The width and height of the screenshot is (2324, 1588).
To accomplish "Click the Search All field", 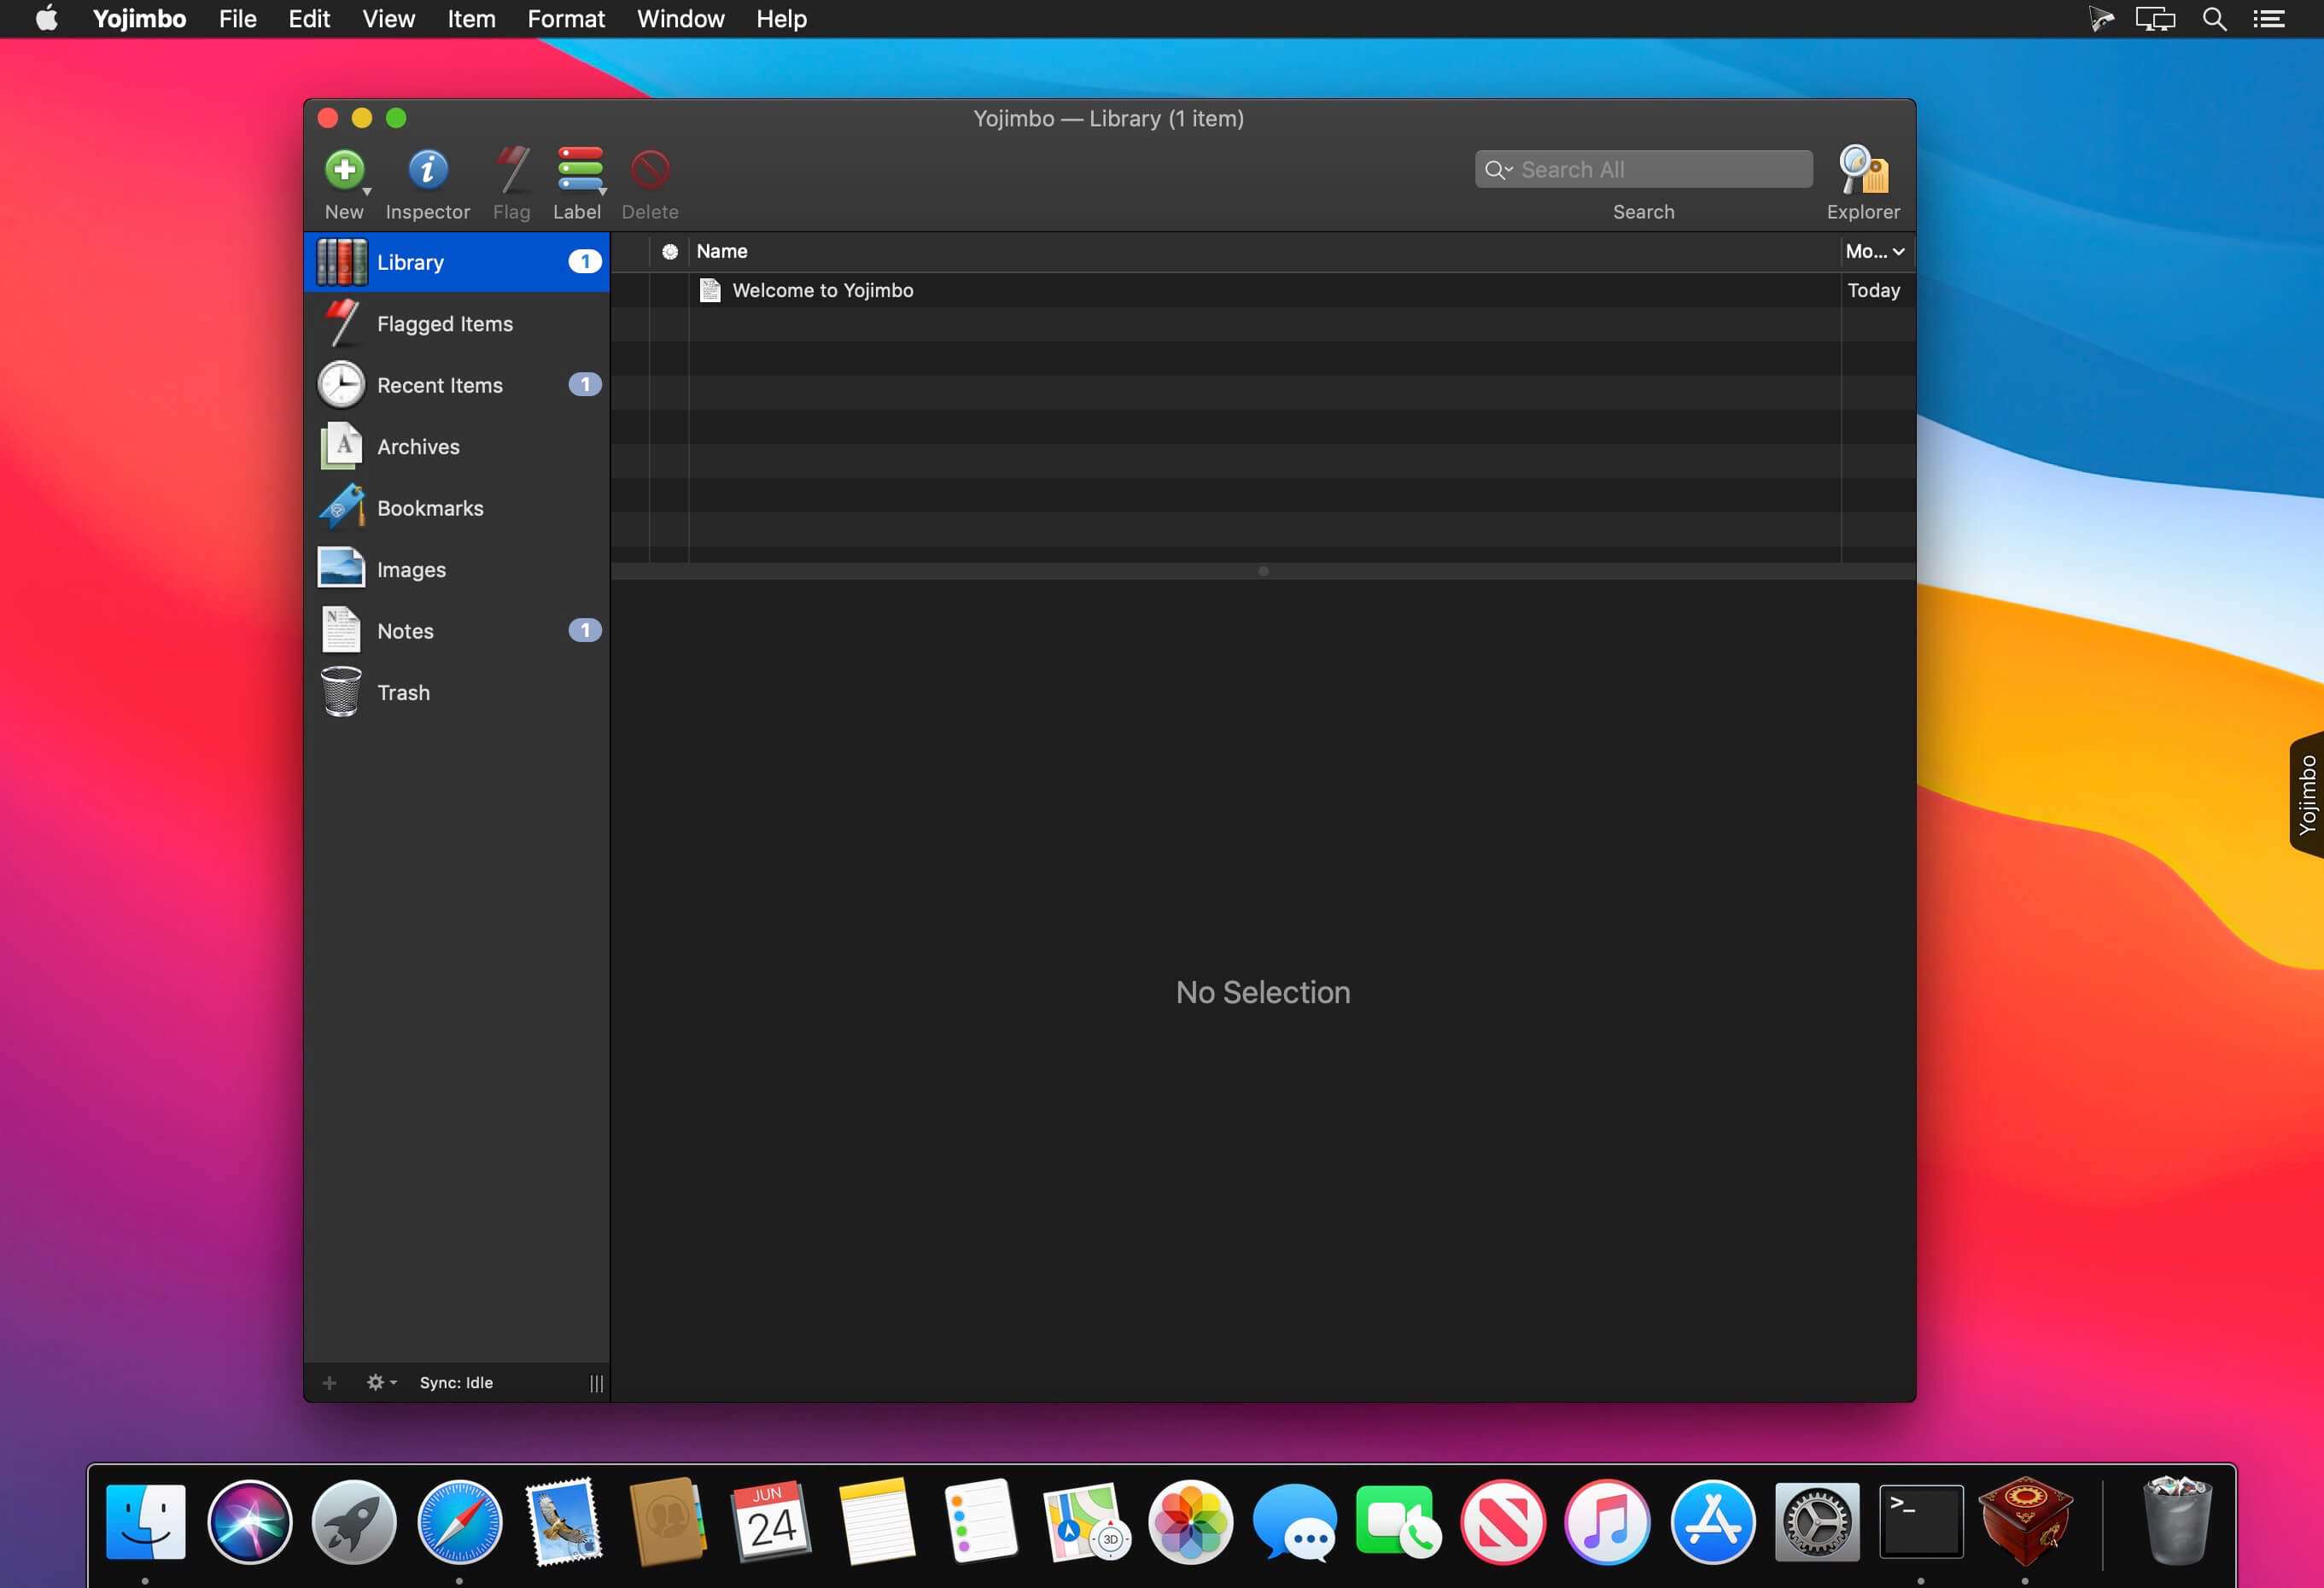I will coord(1660,170).
